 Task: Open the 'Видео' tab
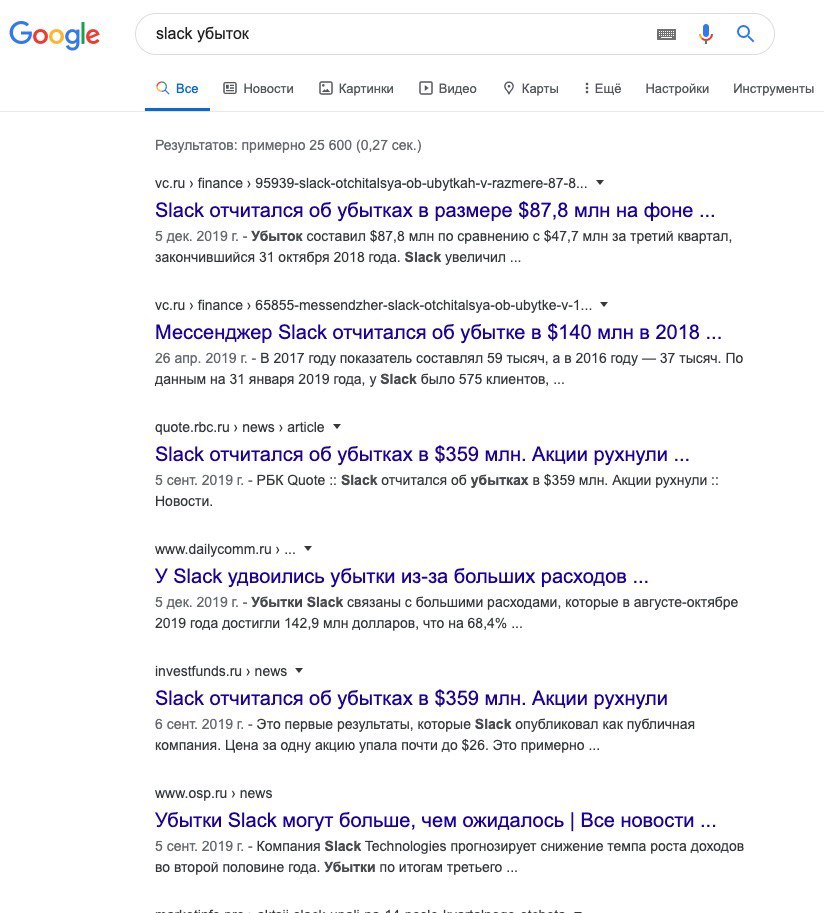point(448,89)
